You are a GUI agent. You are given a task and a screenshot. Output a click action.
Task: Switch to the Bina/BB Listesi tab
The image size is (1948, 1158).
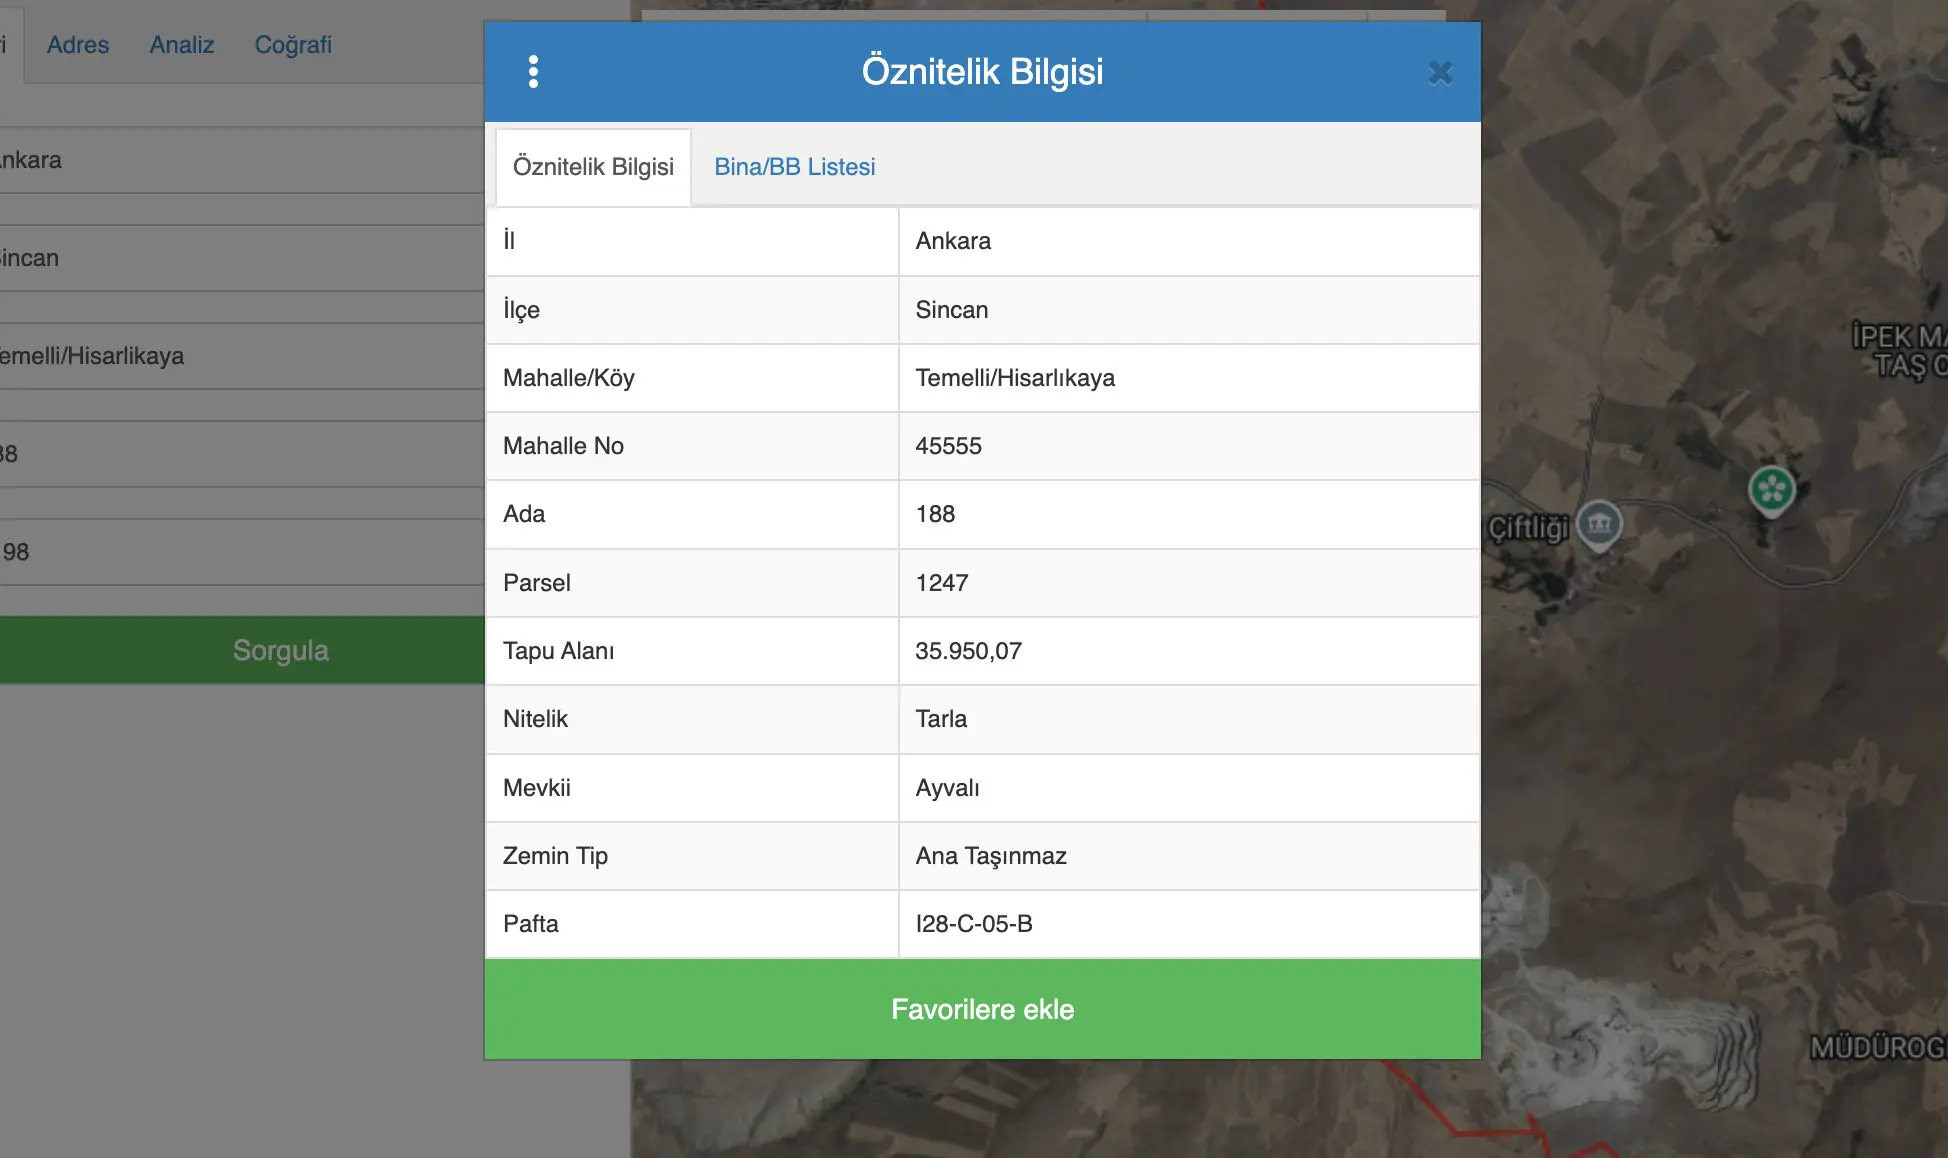tap(794, 167)
